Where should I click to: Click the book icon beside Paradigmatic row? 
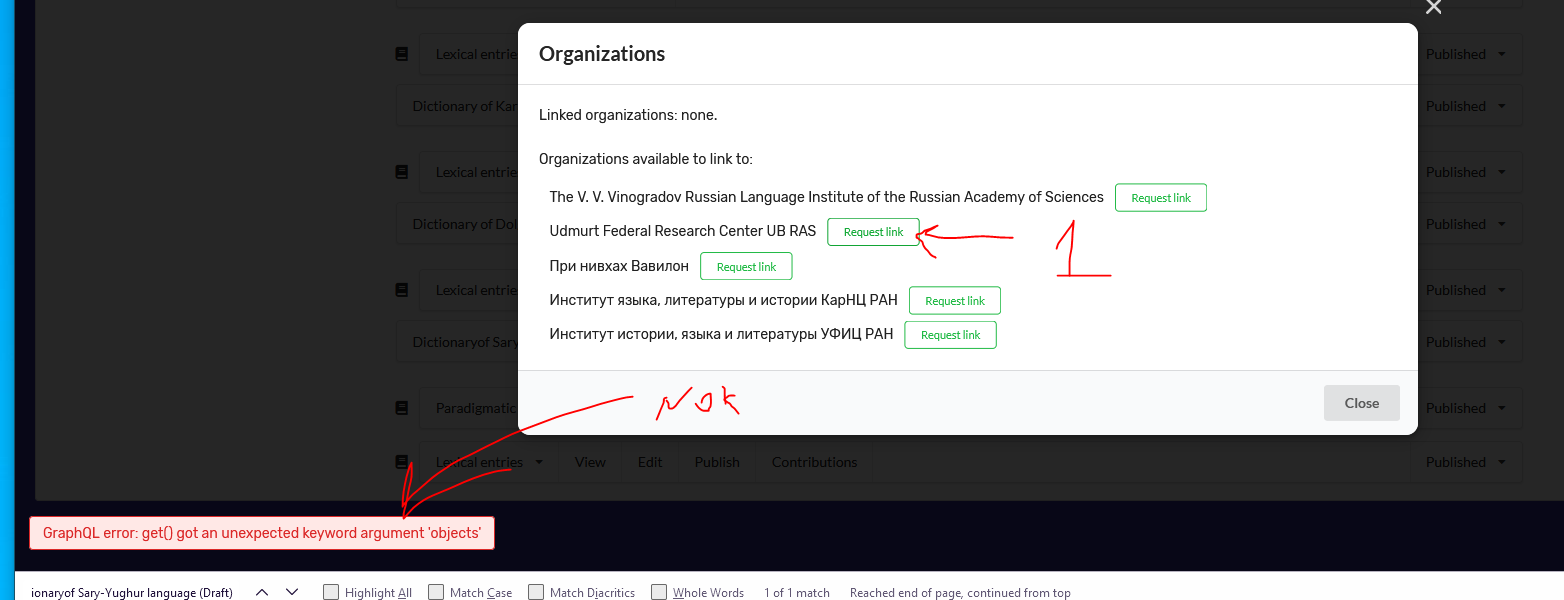click(401, 407)
